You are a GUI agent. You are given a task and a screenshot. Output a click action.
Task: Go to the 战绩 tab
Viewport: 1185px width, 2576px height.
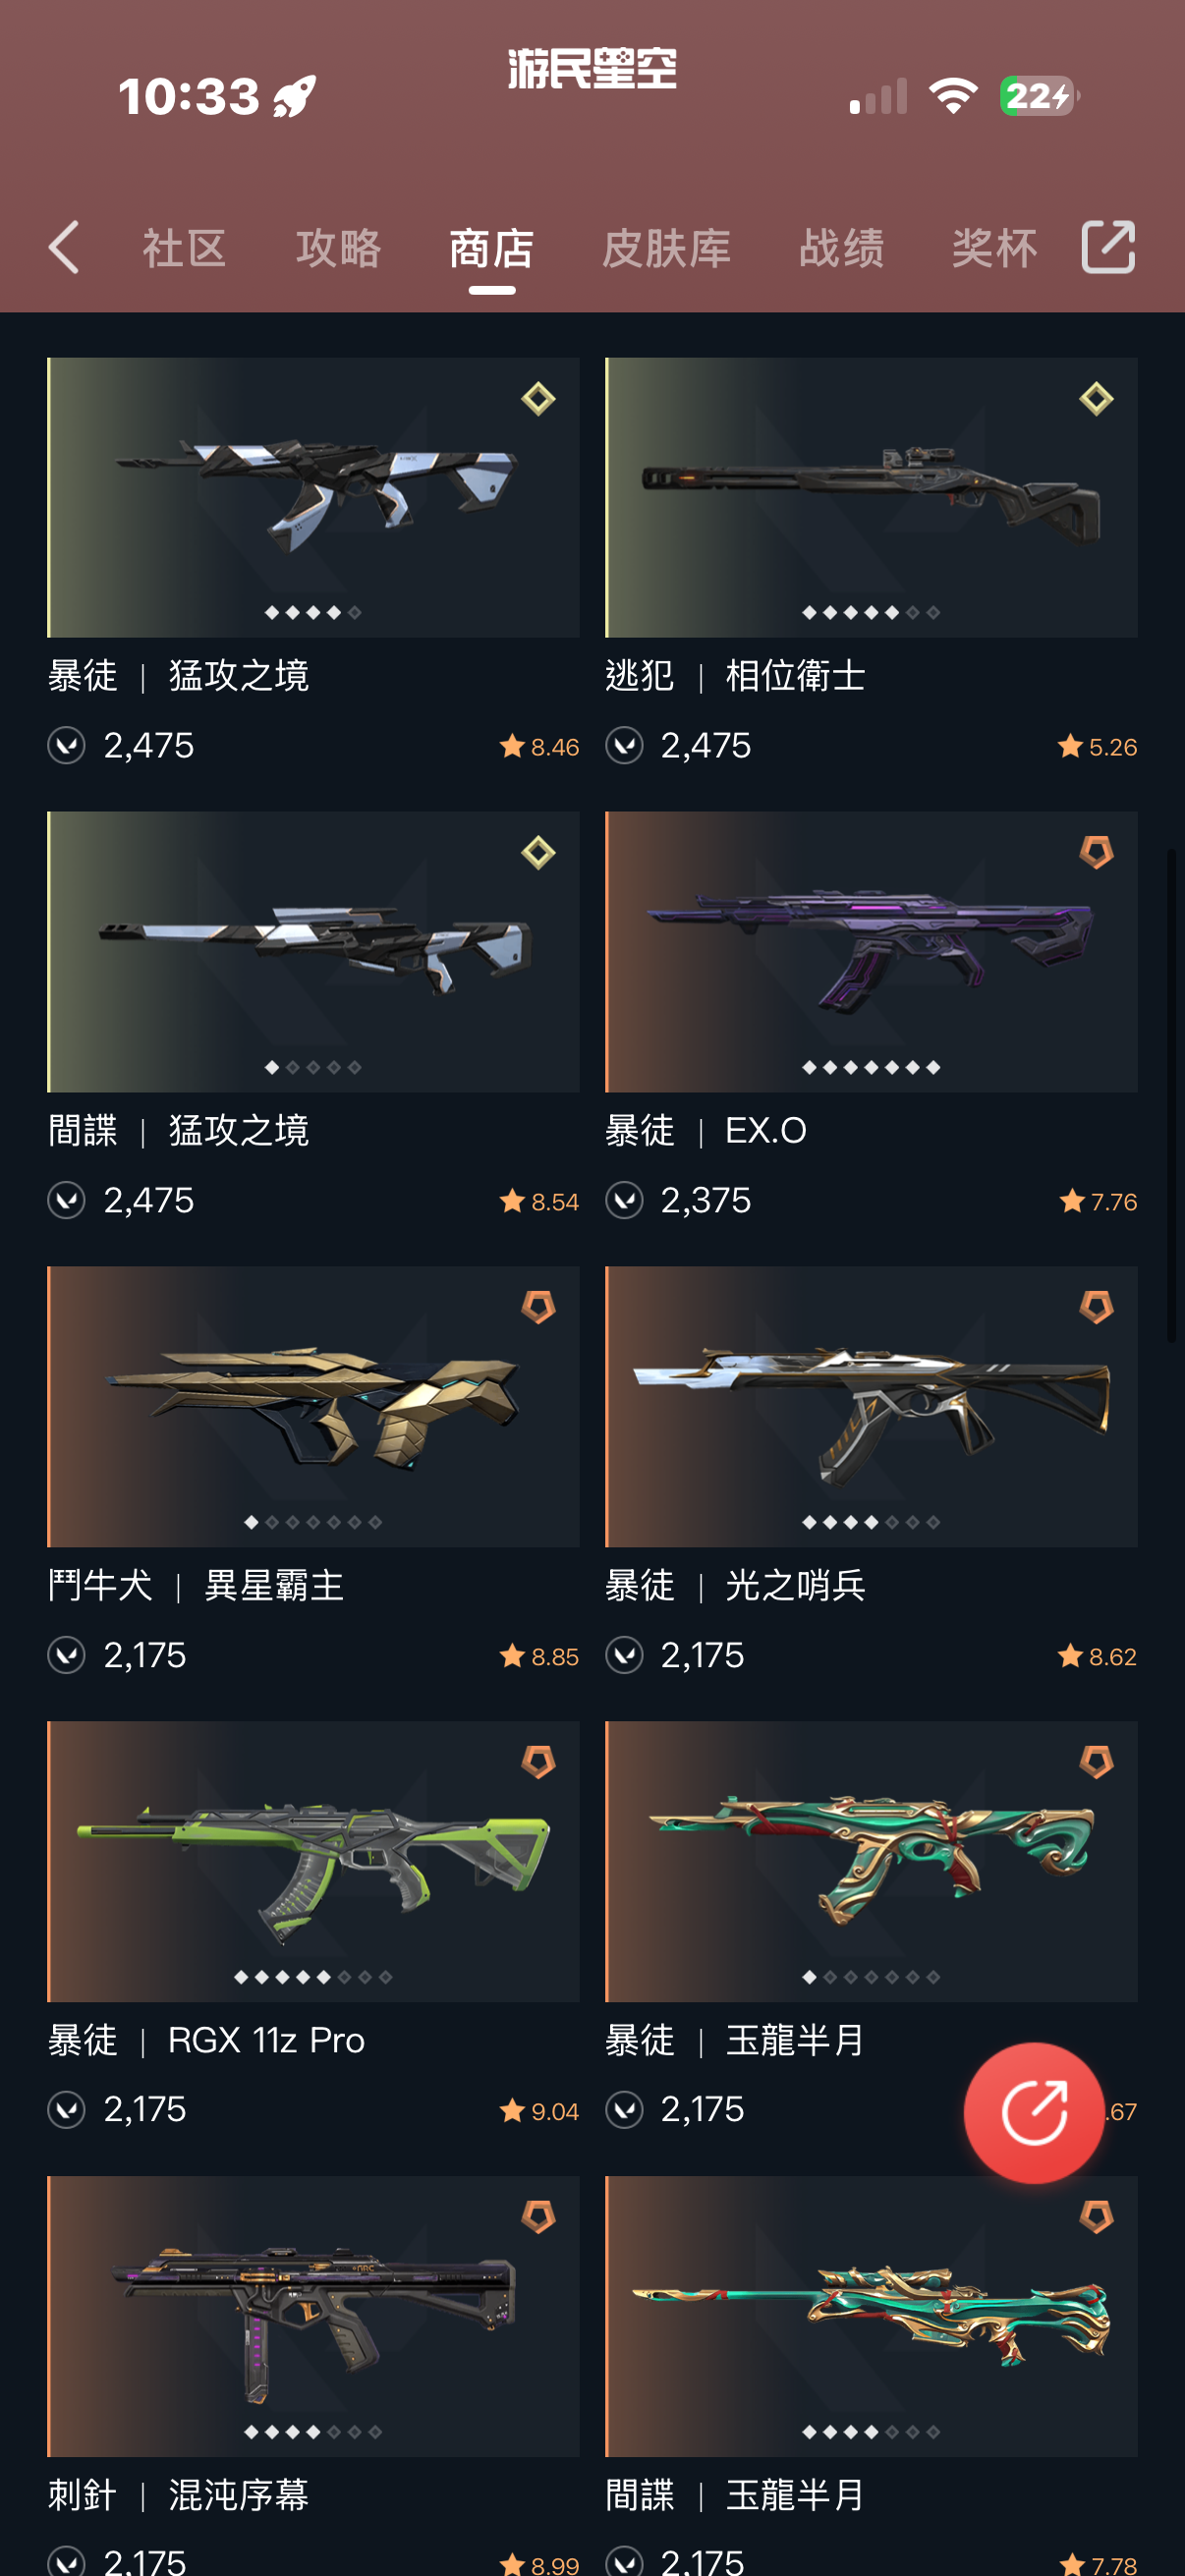(x=841, y=248)
